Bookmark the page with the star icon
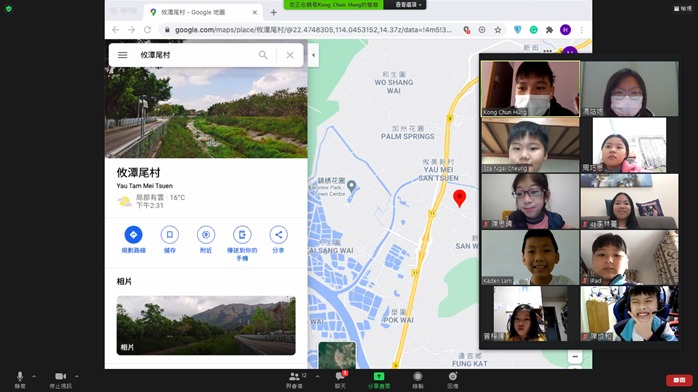698x392 pixels. point(498,30)
